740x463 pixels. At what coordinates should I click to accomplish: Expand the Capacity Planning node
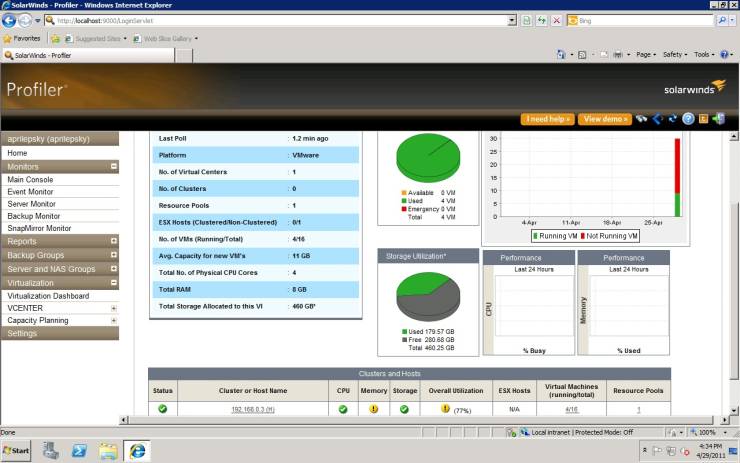[x=114, y=320]
